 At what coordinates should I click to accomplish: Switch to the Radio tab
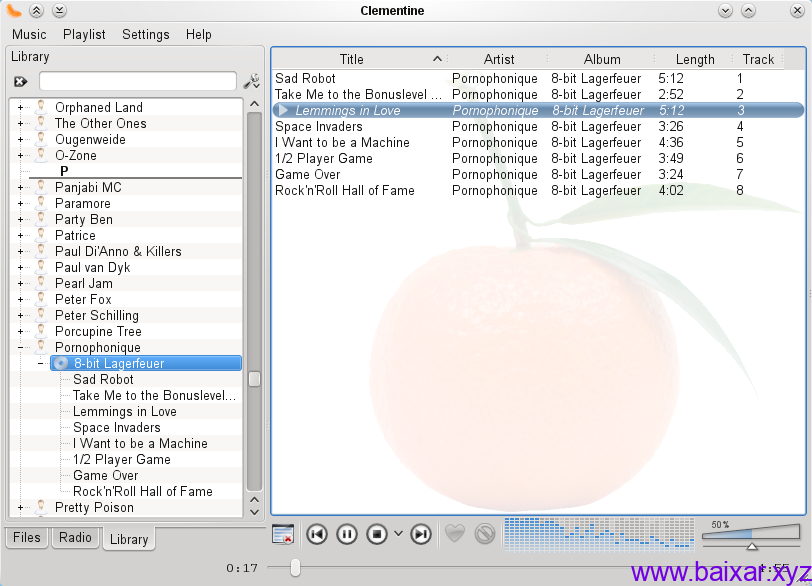pyautogui.click(x=75, y=538)
